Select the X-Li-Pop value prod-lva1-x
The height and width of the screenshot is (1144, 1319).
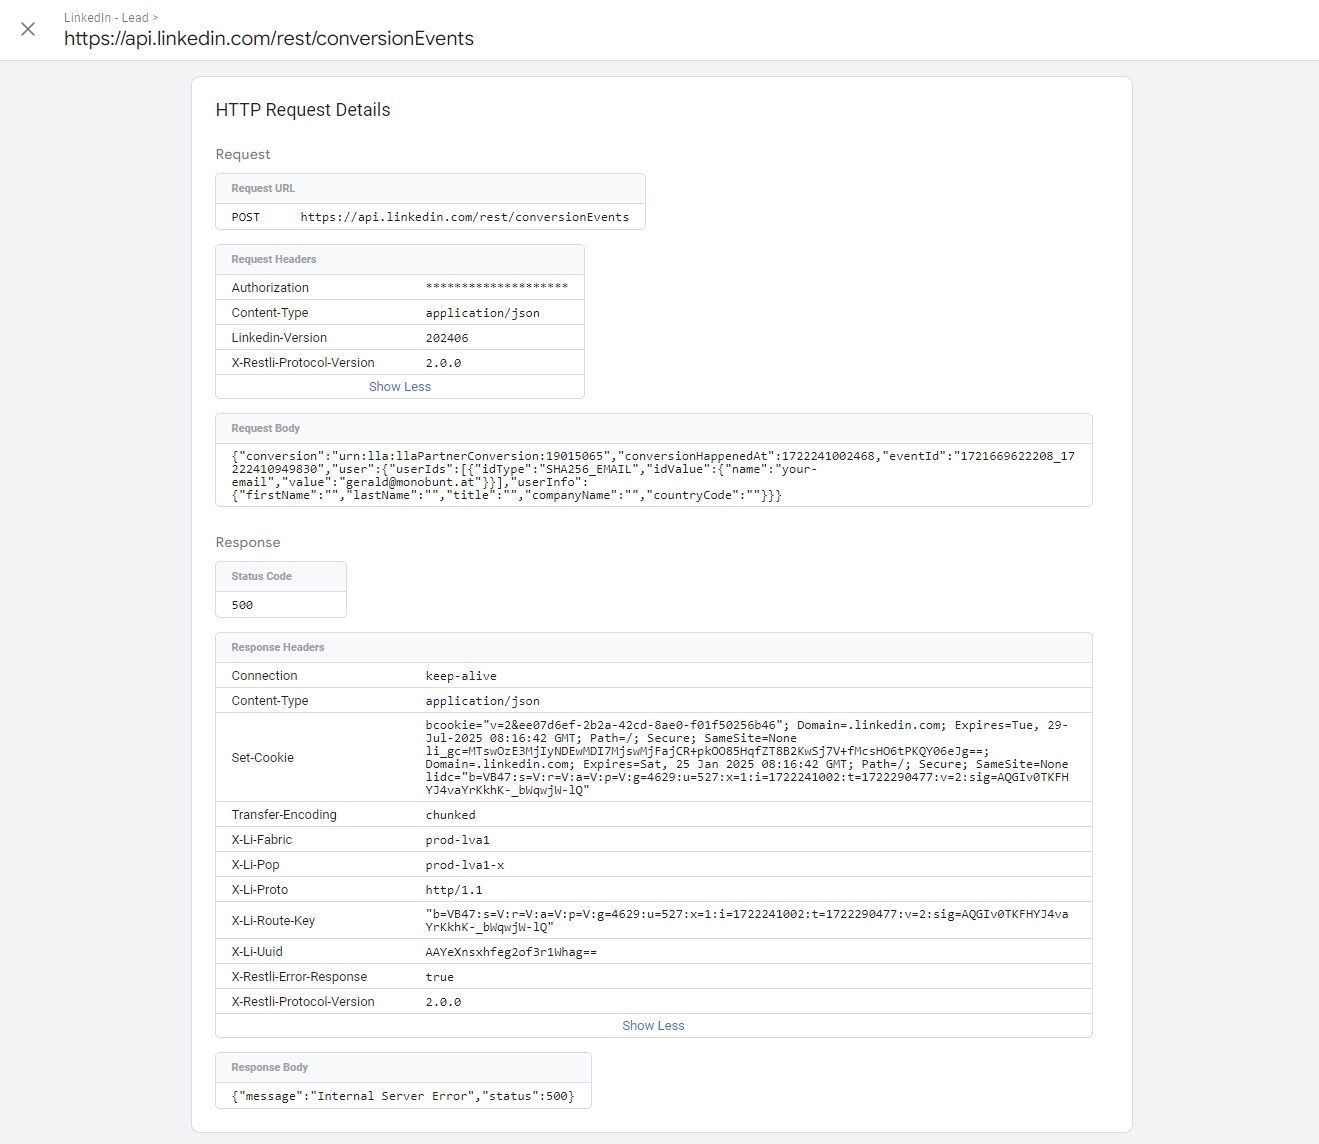[465, 865]
